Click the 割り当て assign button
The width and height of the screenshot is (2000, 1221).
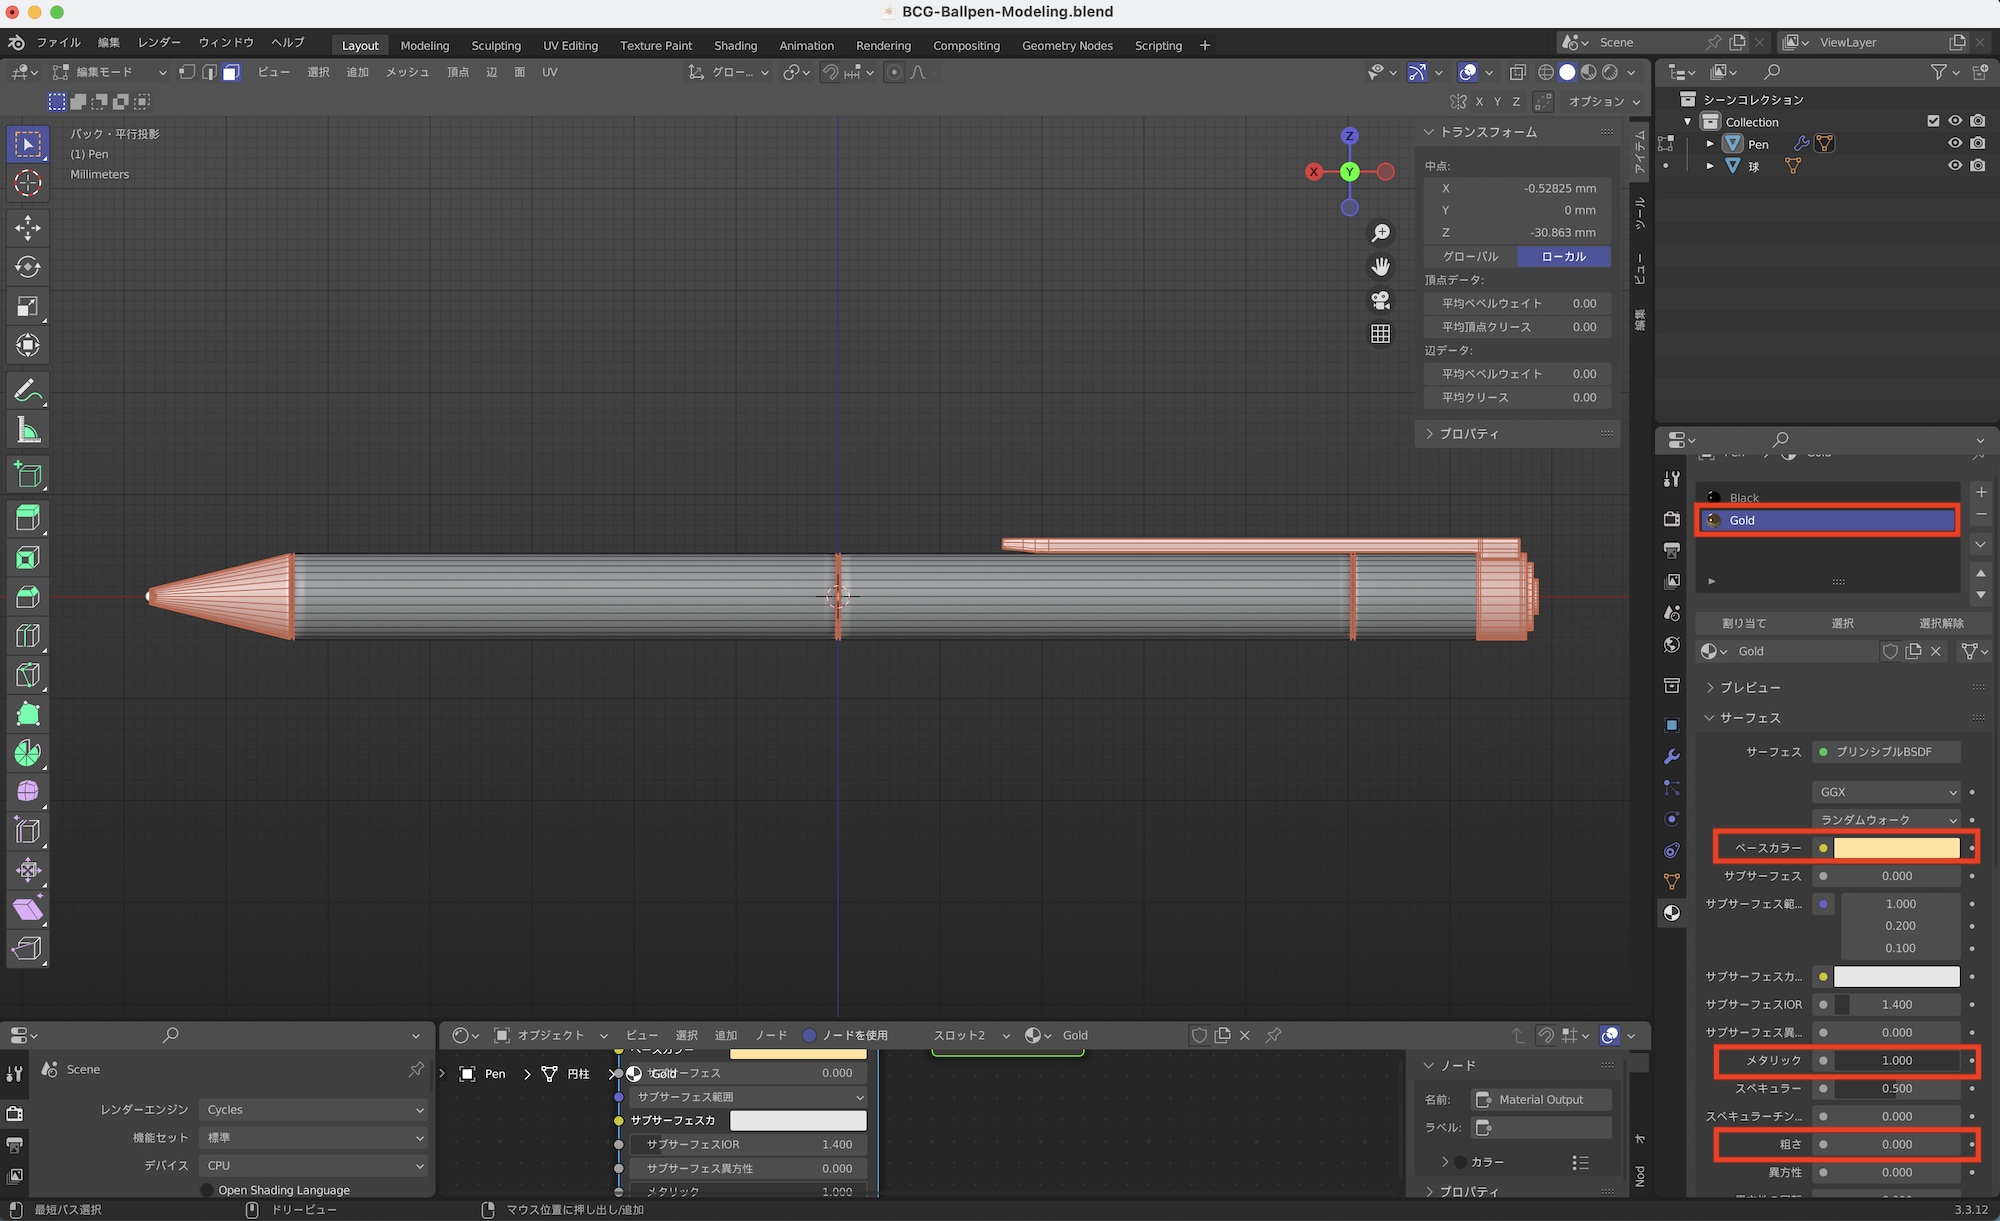pyautogui.click(x=1744, y=623)
